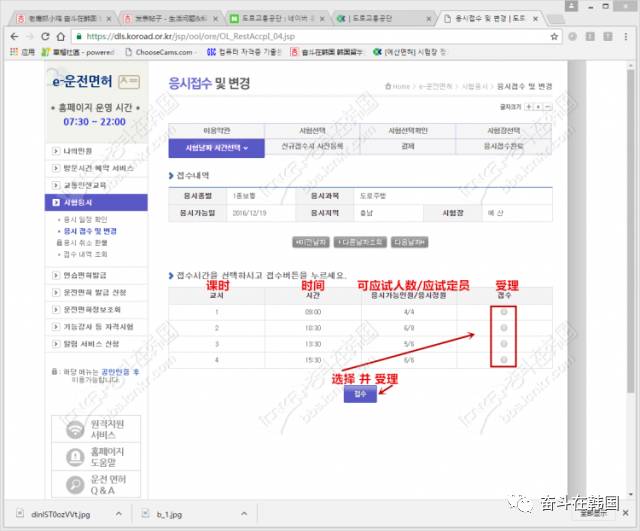Click the e-운전면허 site logo
The width and height of the screenshot is (640, 531).
coord(82,82)
